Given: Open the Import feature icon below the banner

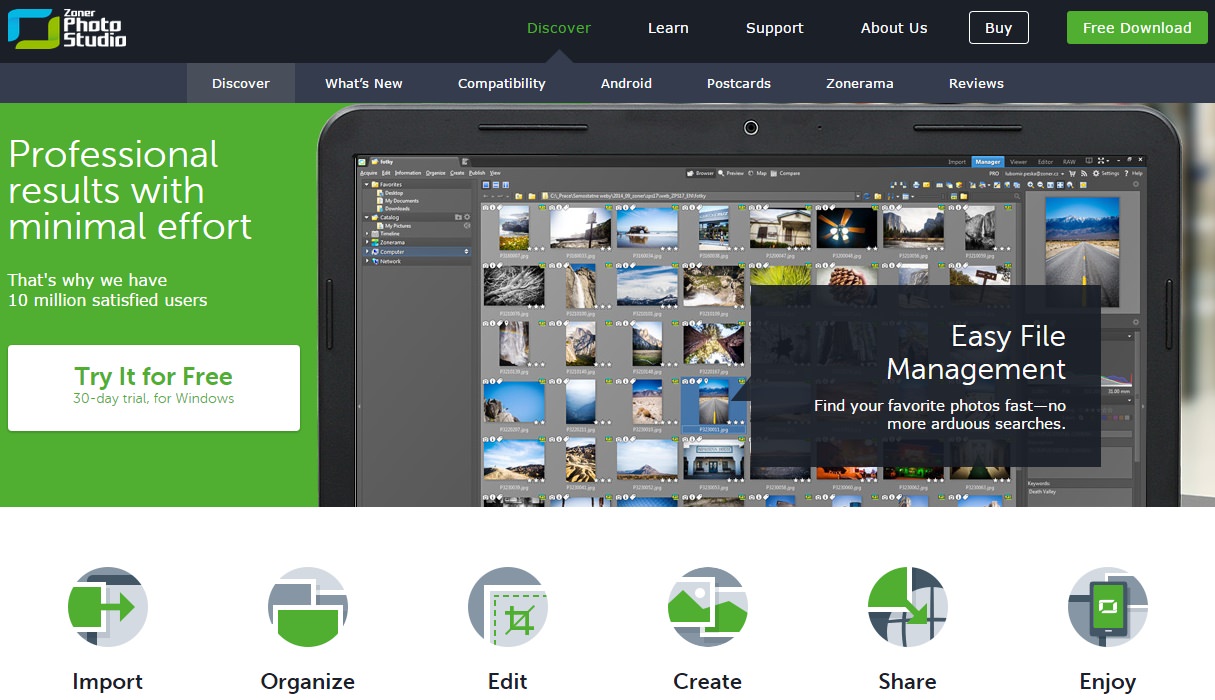Looking at the screenshot, I should click(108, 607).
